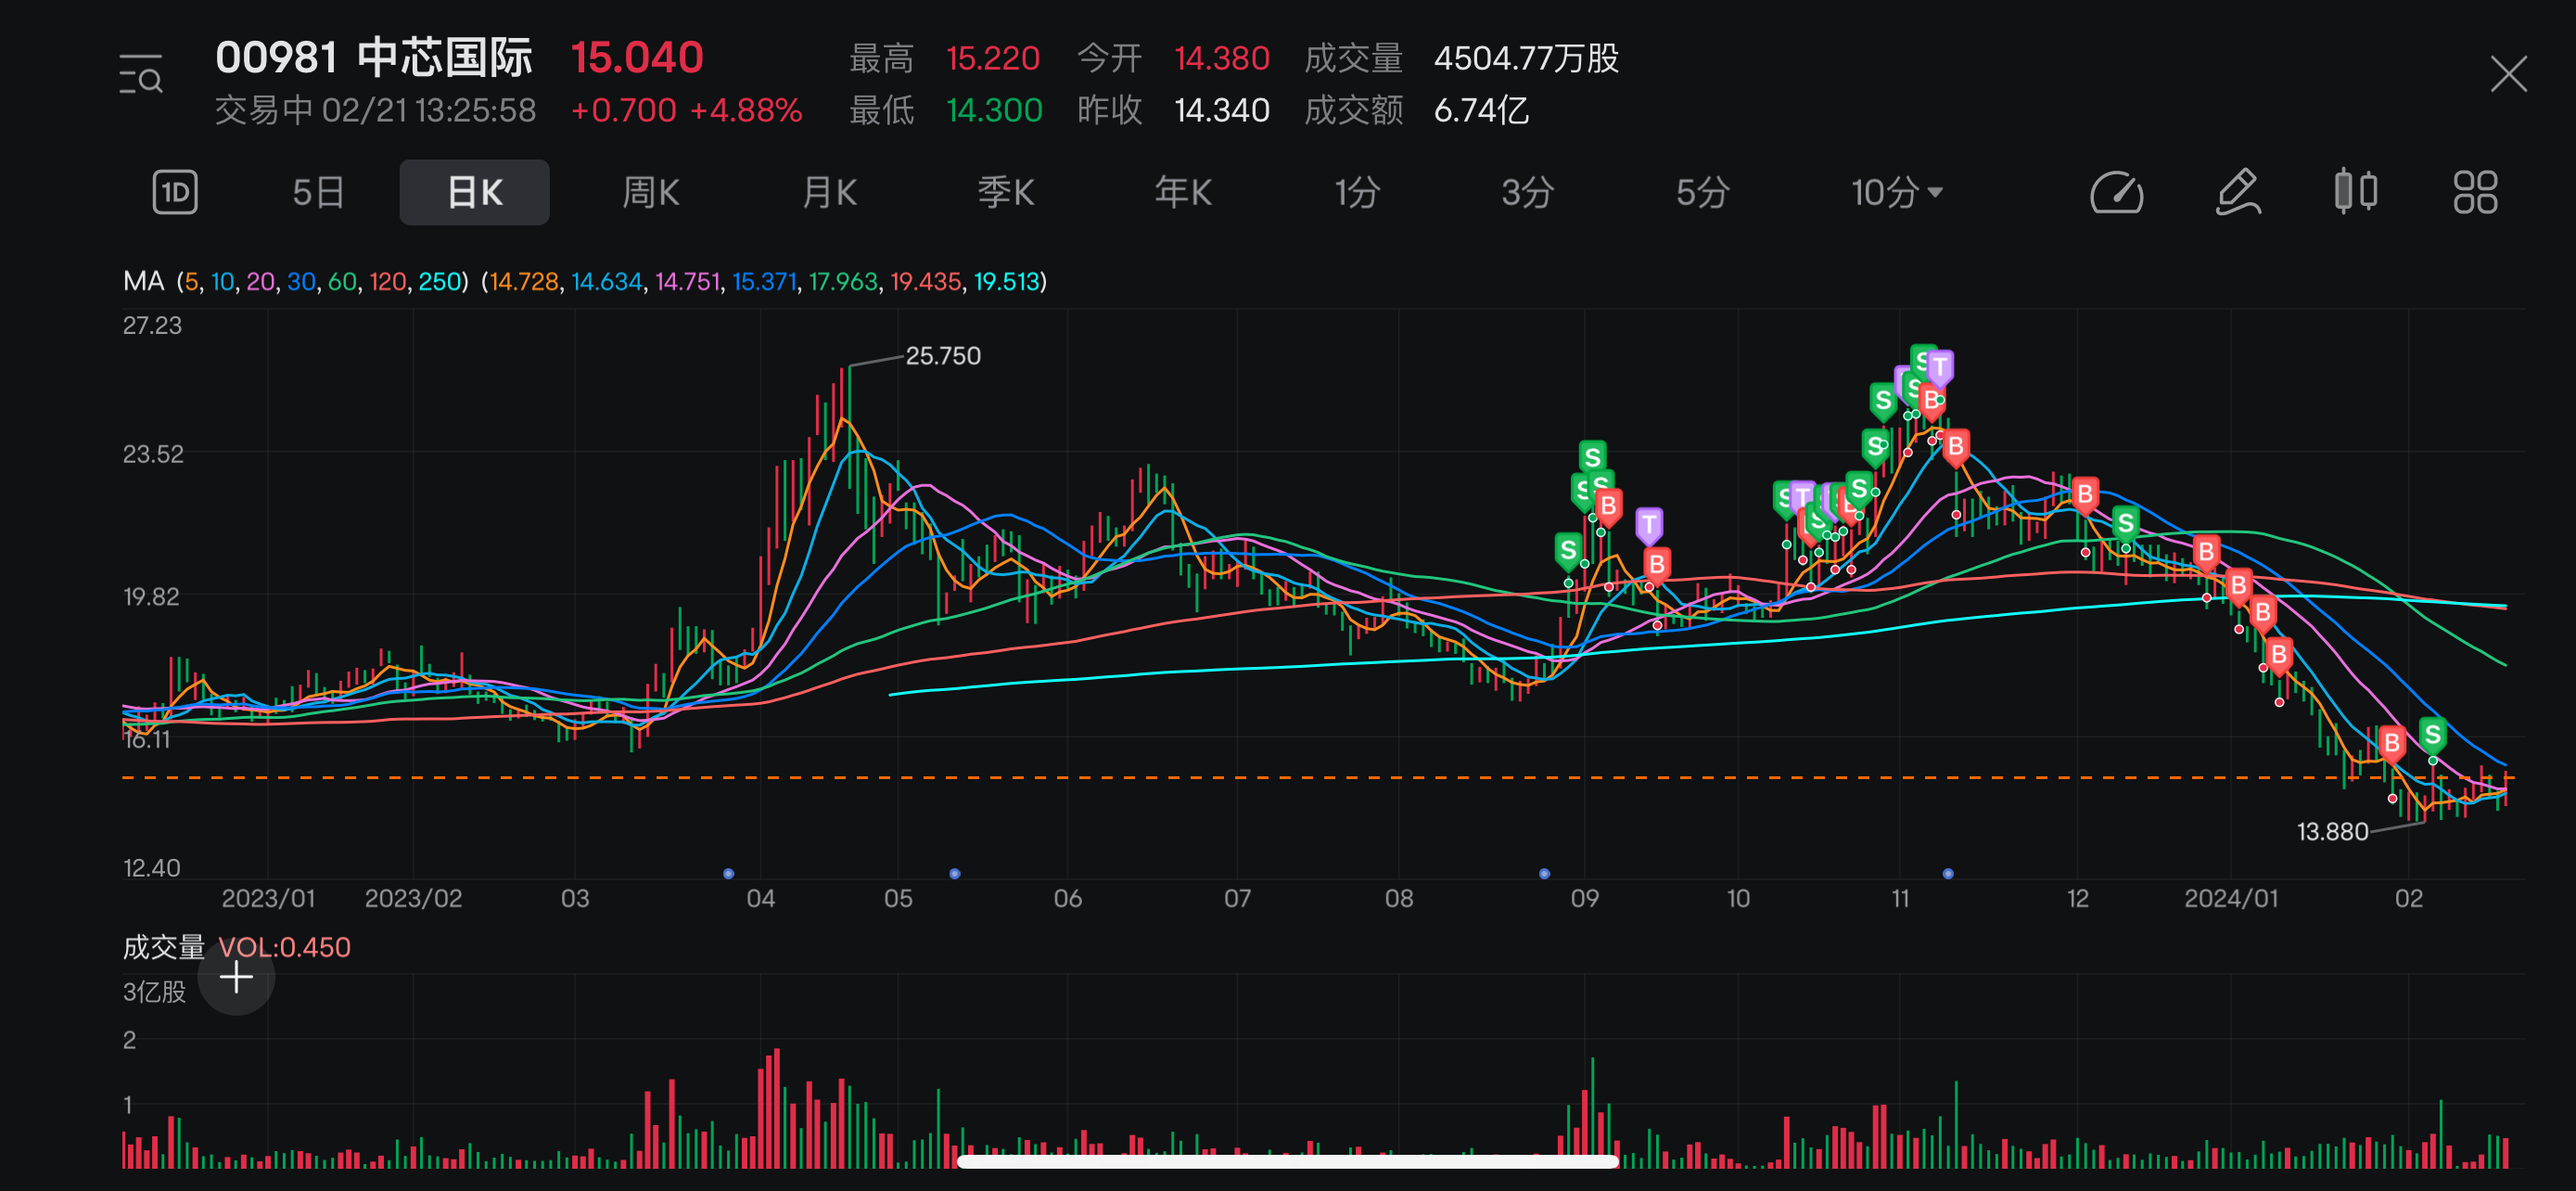Screen dimensions: 2576x1191
Task: Click the plus icon beside volume
Action: (x=236, y=977)
